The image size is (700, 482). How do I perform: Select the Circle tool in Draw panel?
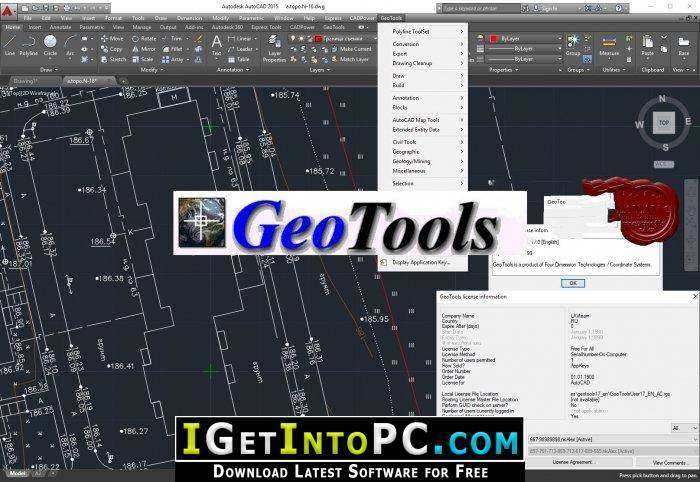(50, 46)
